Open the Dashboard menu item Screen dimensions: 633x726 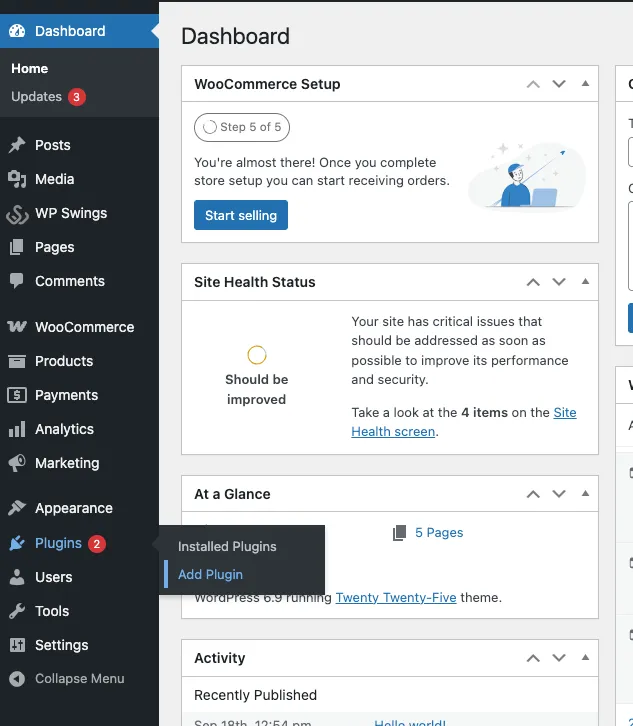point(79,31)
